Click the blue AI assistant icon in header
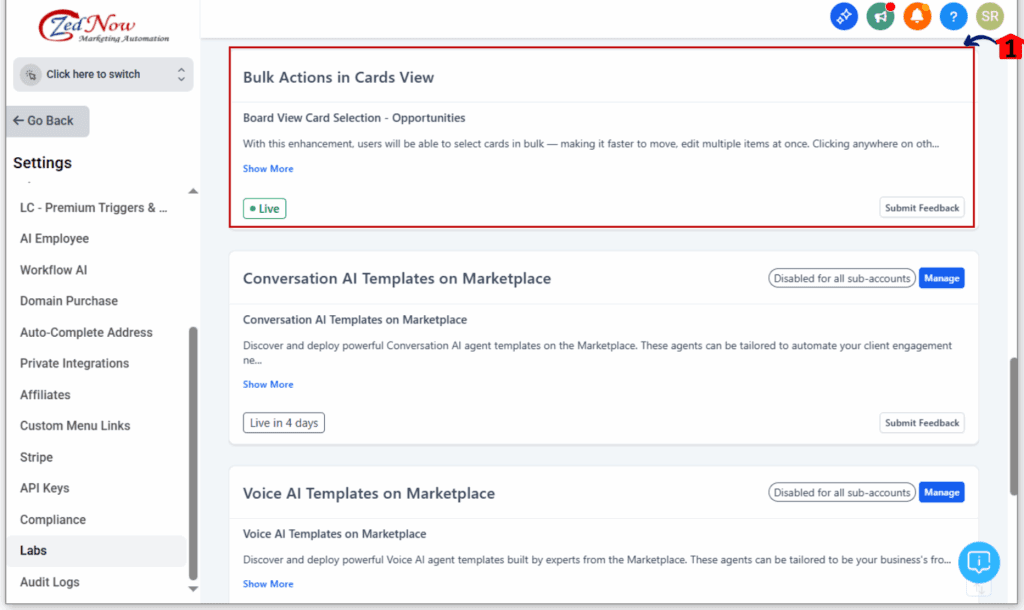This screenshot has width=1024, height=610. [x=844, y=16]
